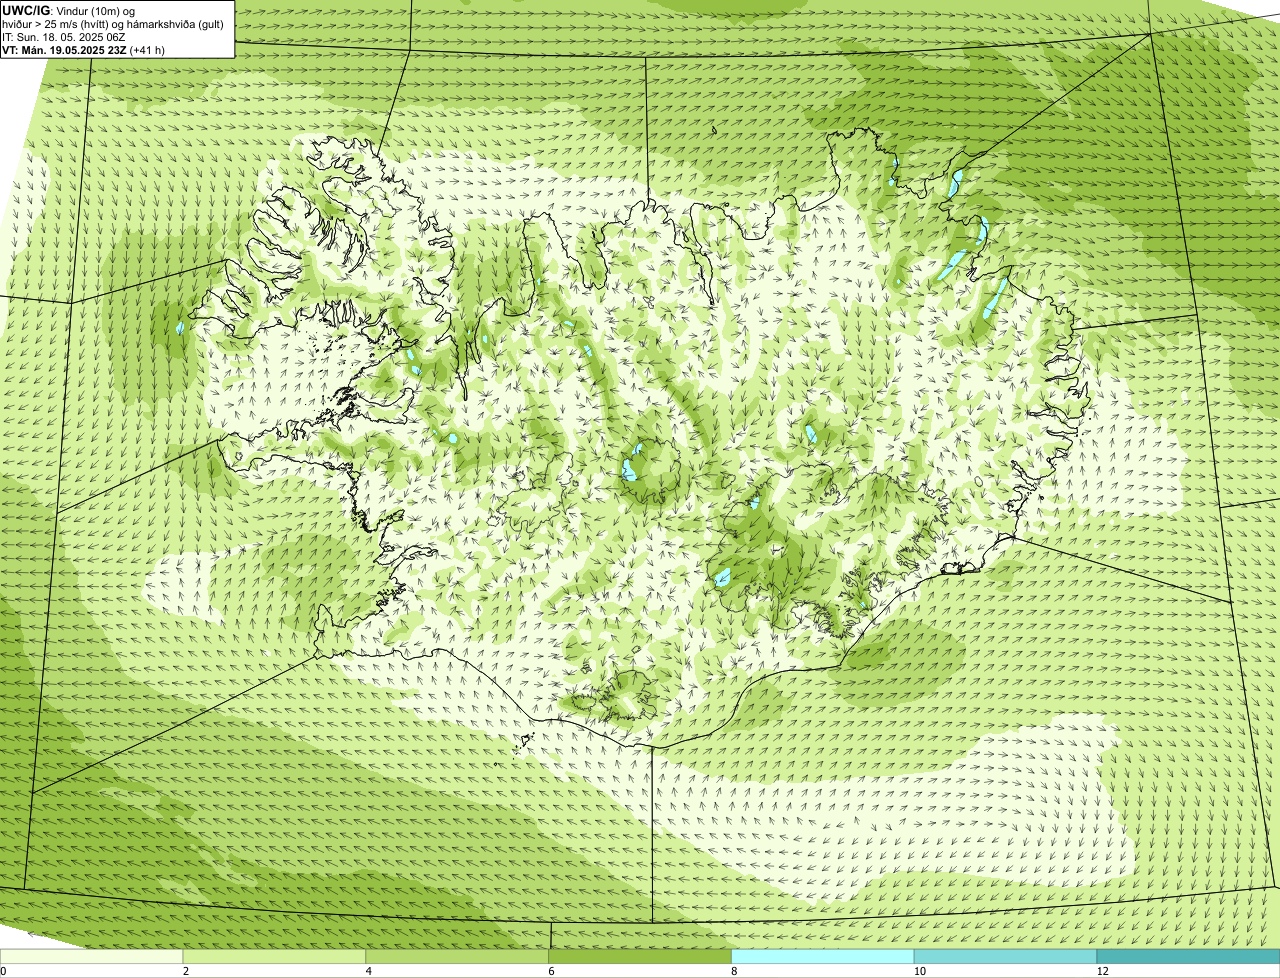The height and width of the screenshot is (978, 1280).
Task: Click the "2" tick label on the scale
Action: pos(186,971)
